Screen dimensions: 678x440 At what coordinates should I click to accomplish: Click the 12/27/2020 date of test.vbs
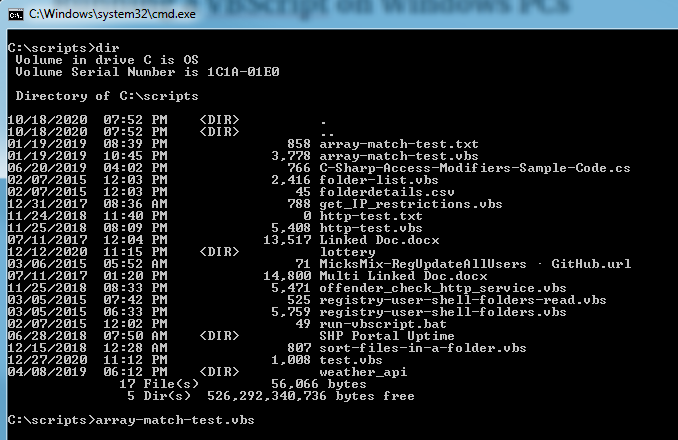[x=48, y=360]
